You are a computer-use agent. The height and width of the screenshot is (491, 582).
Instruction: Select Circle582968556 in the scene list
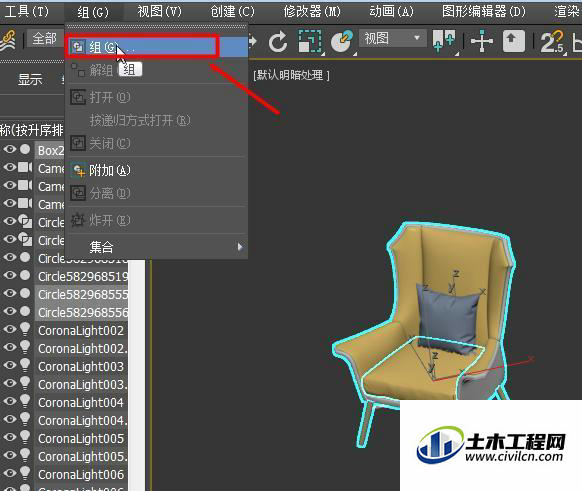click(83, 312)
